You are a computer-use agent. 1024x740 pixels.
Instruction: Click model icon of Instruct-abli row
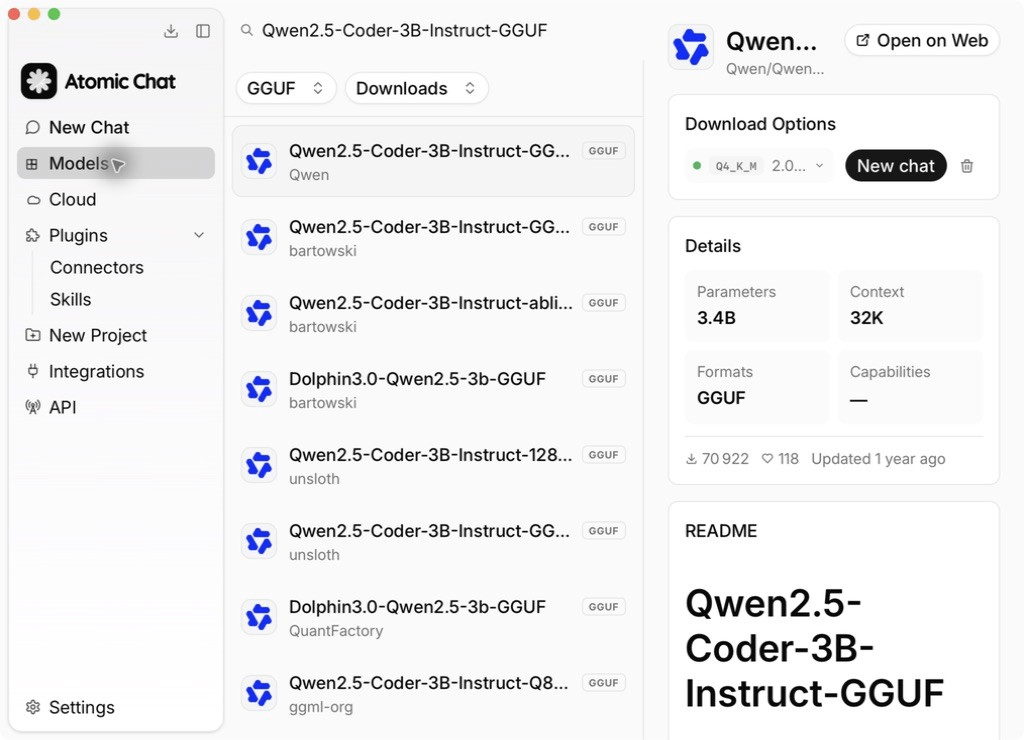259,313
